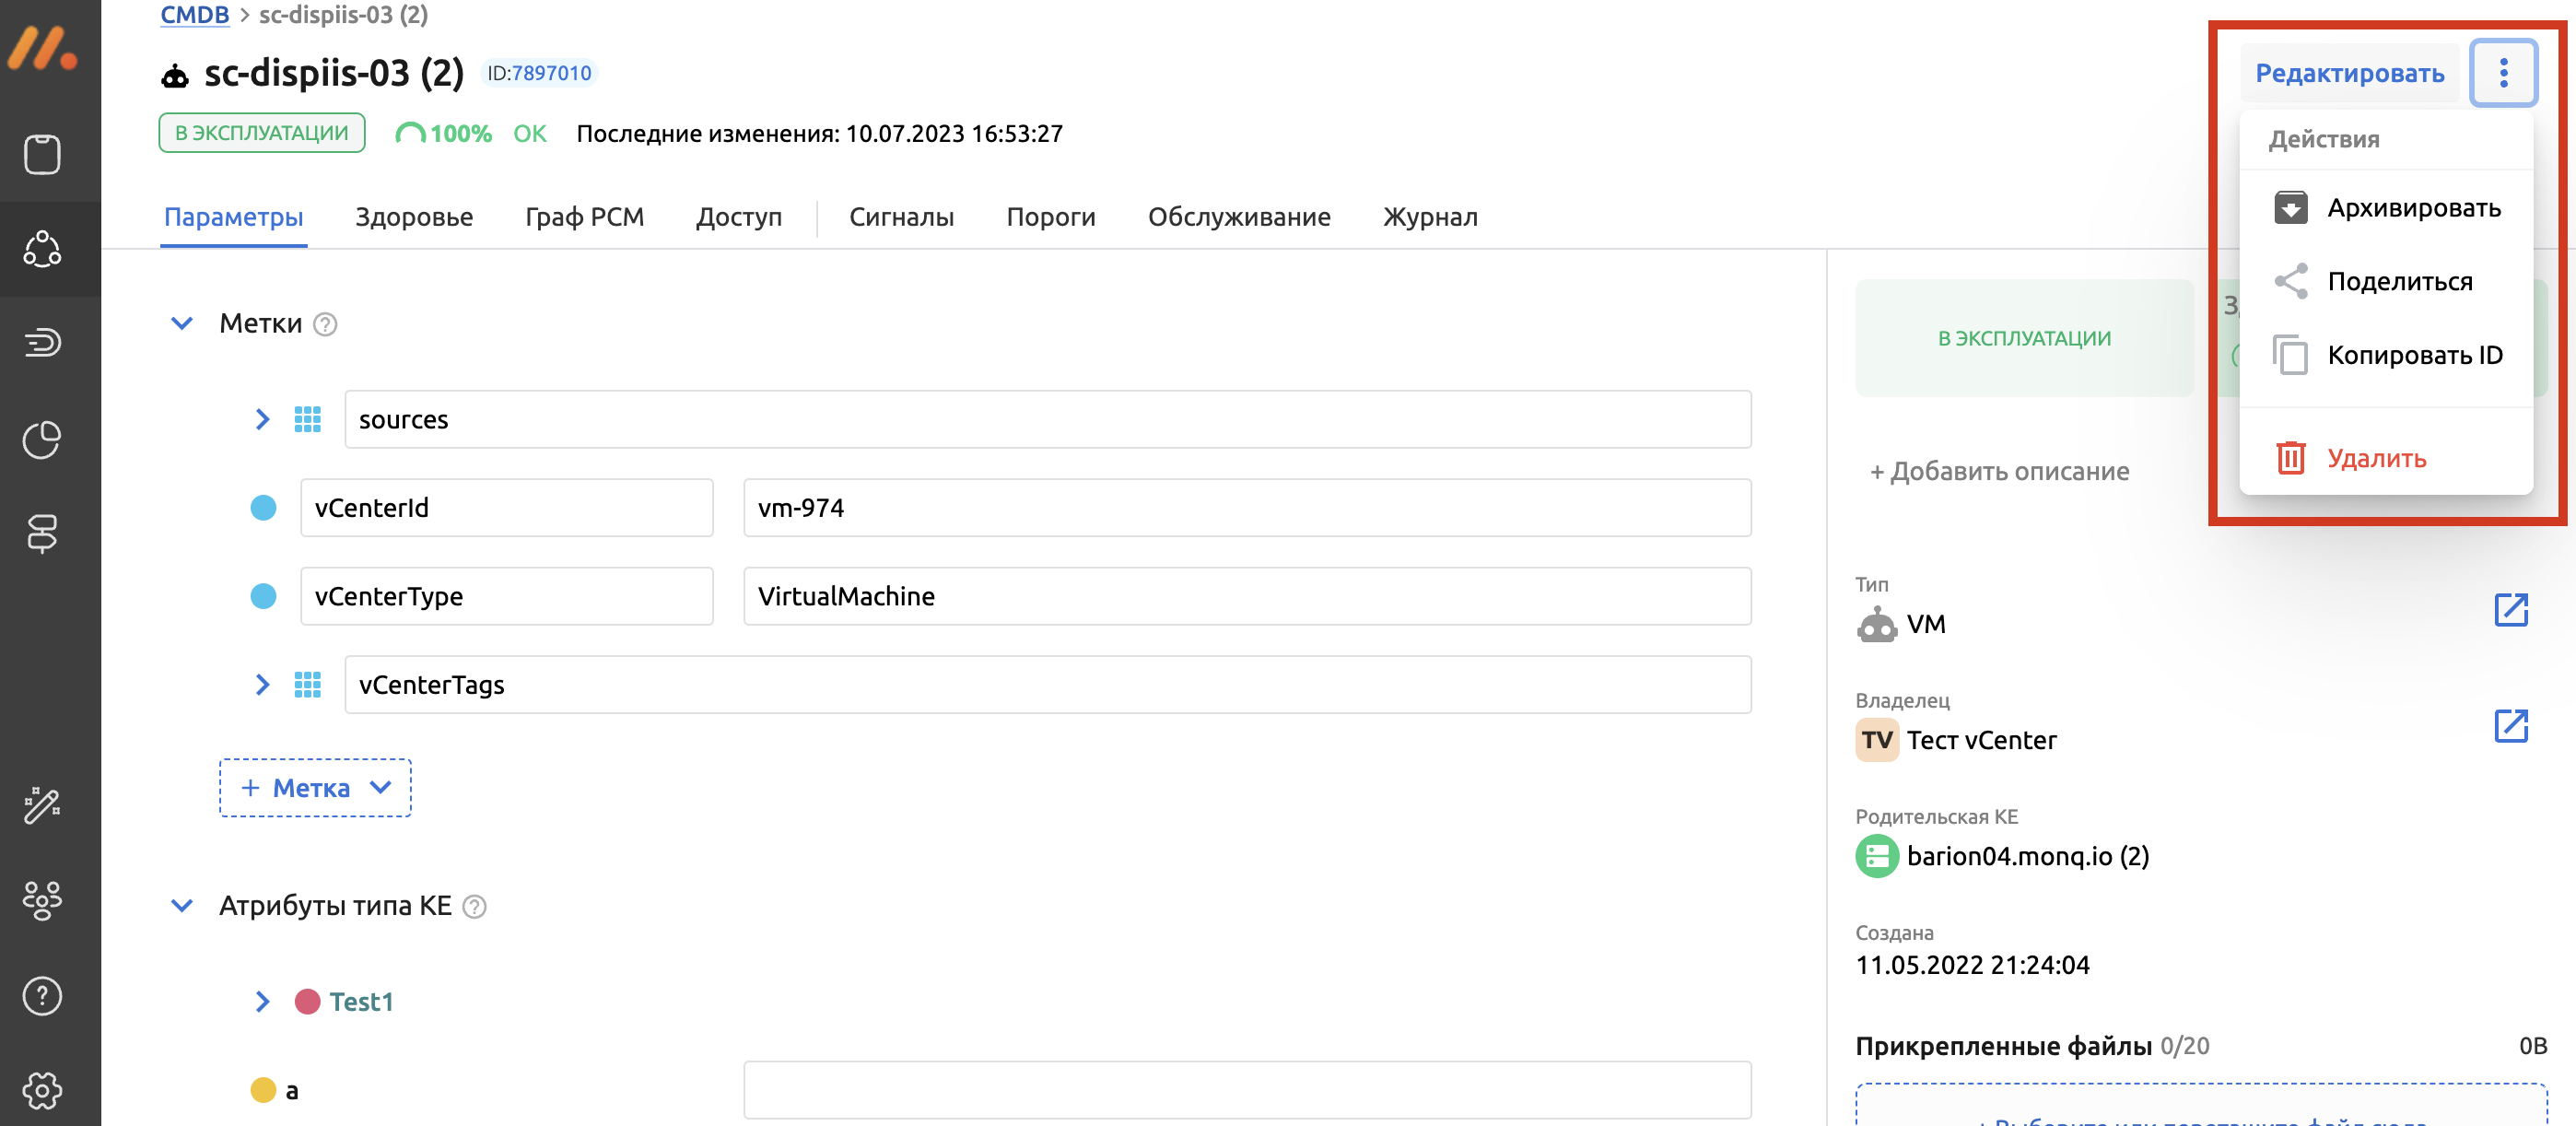The image size is (2576, 1126).
Task: Open the signpost icon in sidebar
Action: point(42,534)
